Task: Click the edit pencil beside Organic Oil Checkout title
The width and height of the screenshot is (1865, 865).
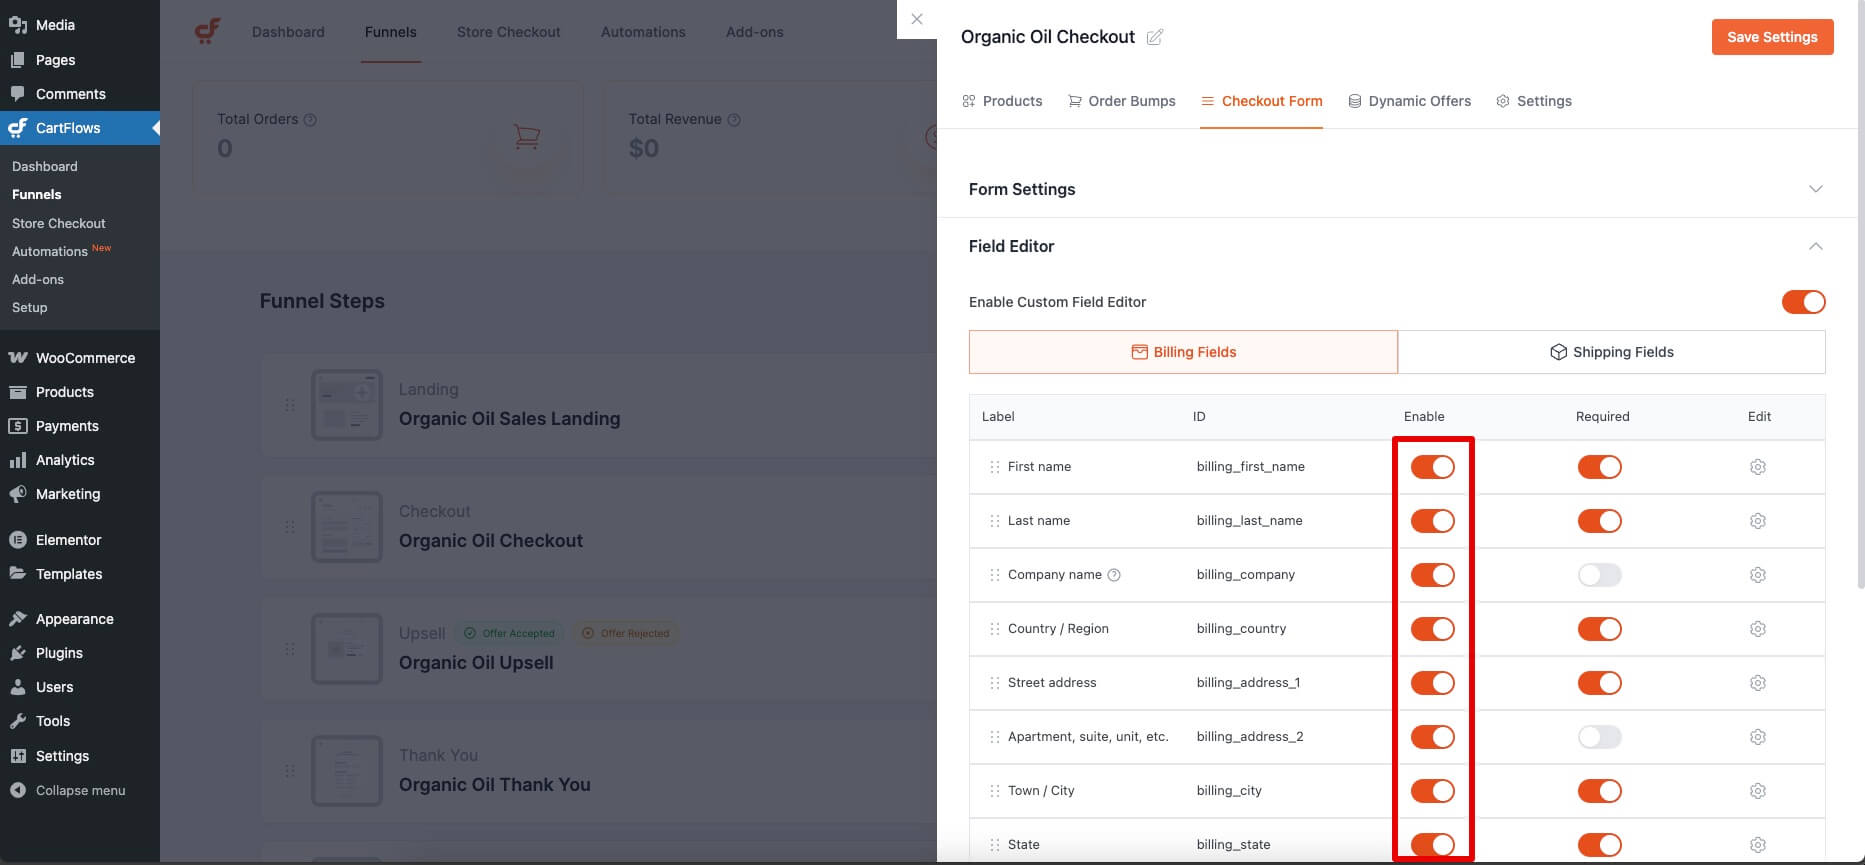Action: 1155,37
